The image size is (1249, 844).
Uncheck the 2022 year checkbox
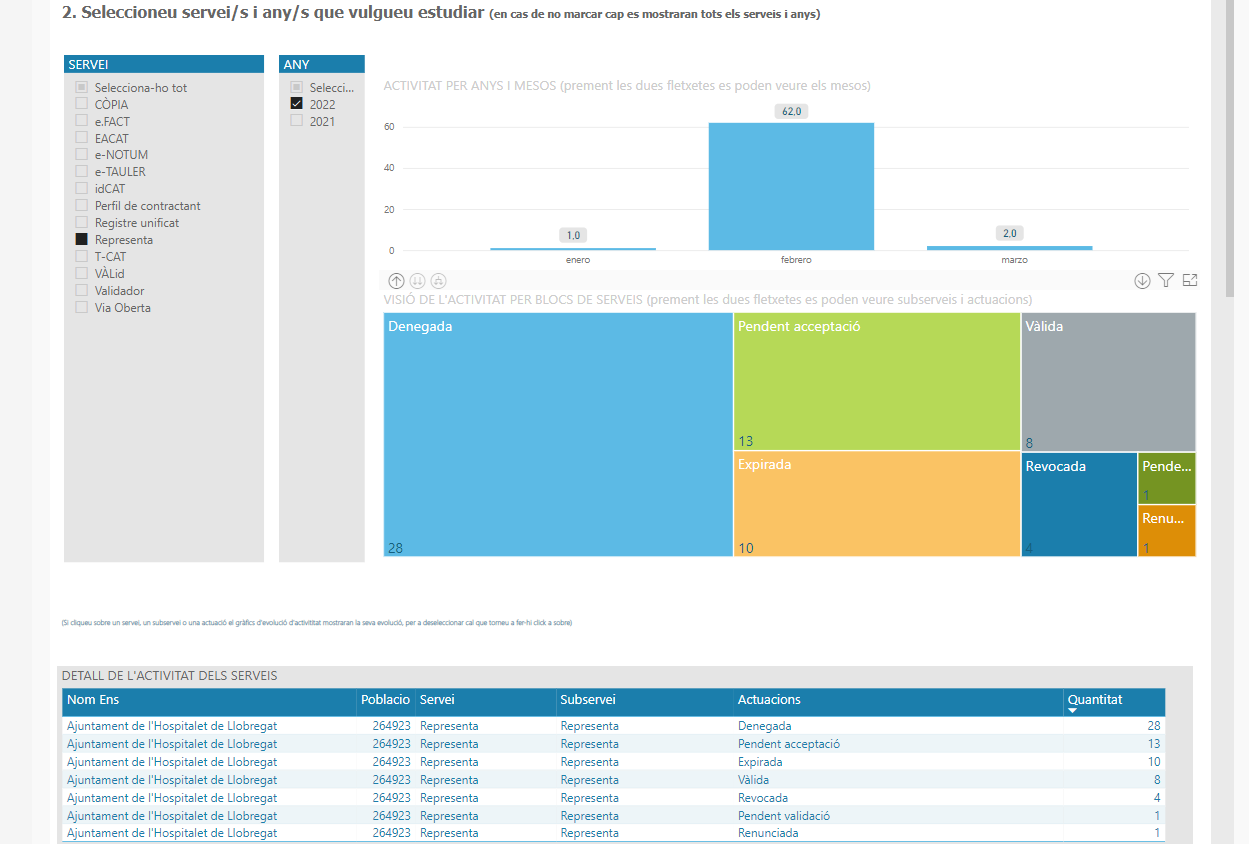coord(296,104)
